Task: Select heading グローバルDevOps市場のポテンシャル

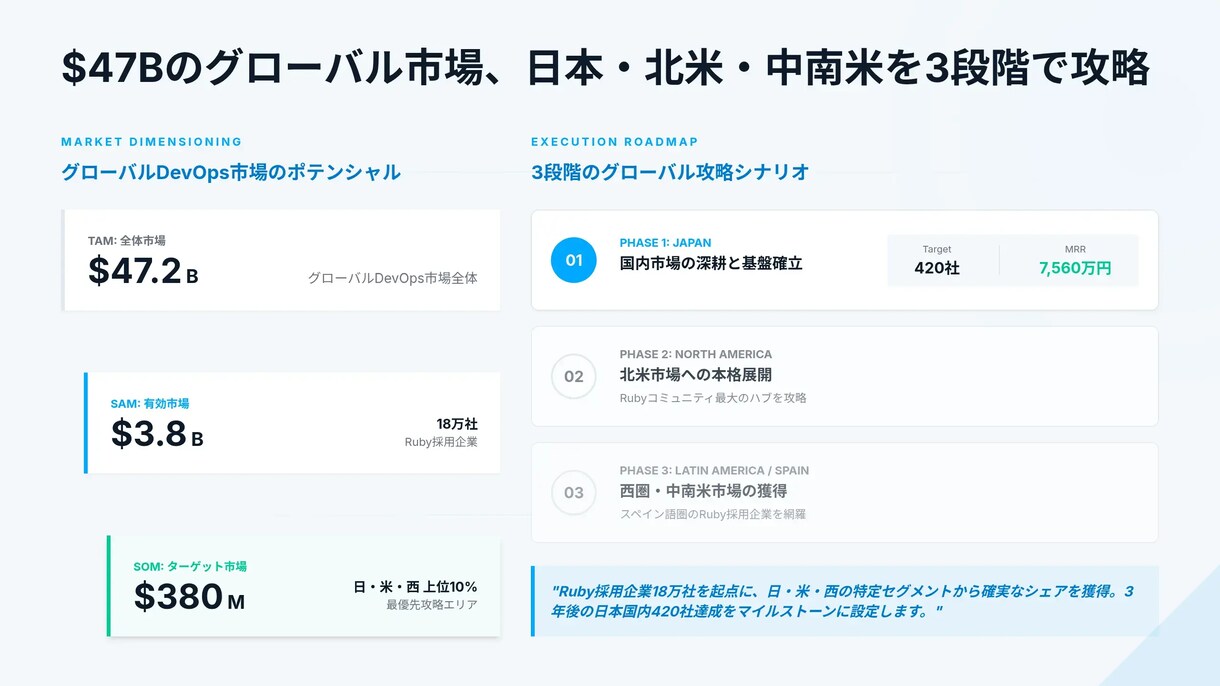Action: (231, 172)
